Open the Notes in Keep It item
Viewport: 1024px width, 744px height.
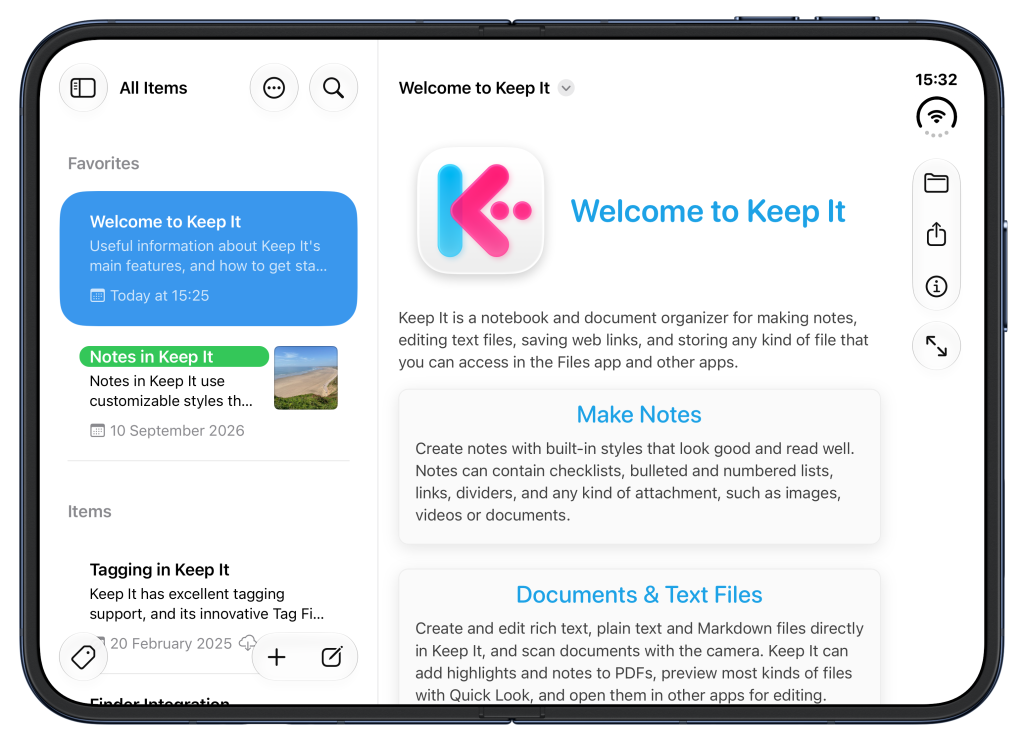click(208, 392)
